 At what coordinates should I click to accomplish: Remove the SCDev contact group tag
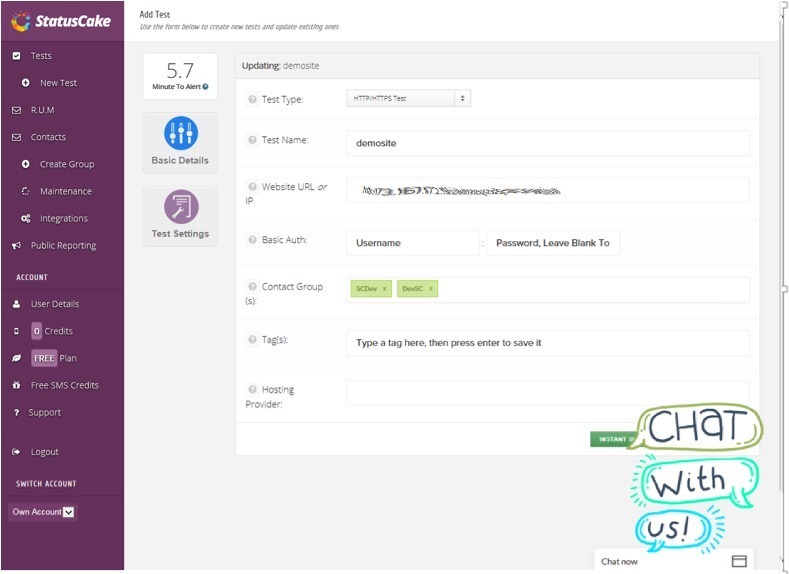385,289
